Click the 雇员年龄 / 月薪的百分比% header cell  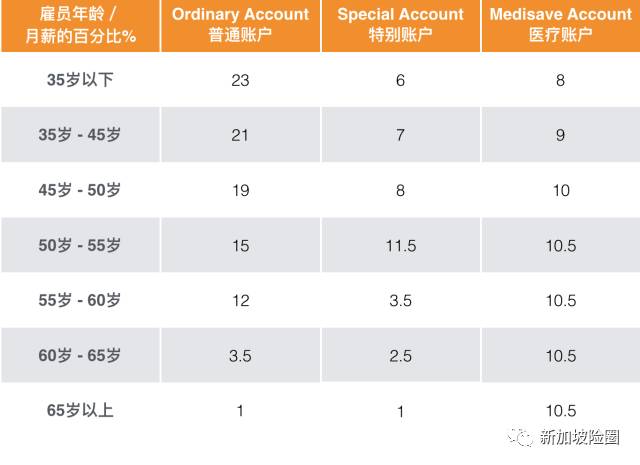pyautogui.click(x=80, y=24)
